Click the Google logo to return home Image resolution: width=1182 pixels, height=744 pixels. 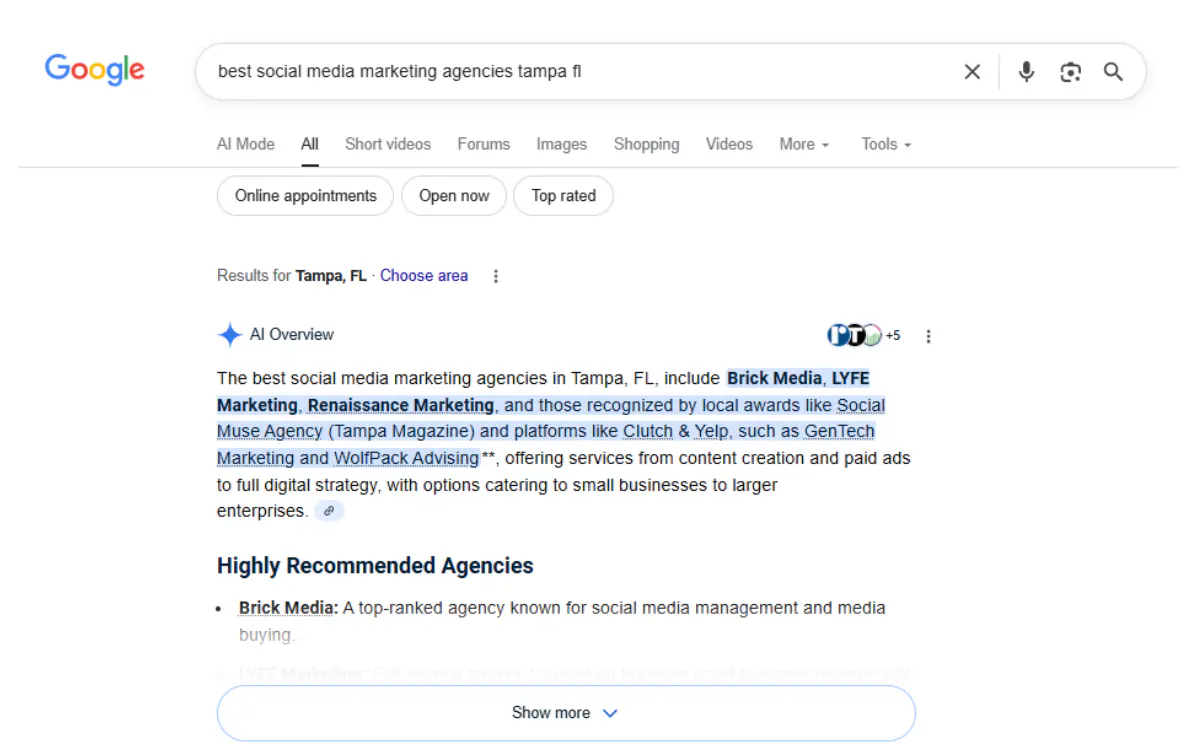94,69
